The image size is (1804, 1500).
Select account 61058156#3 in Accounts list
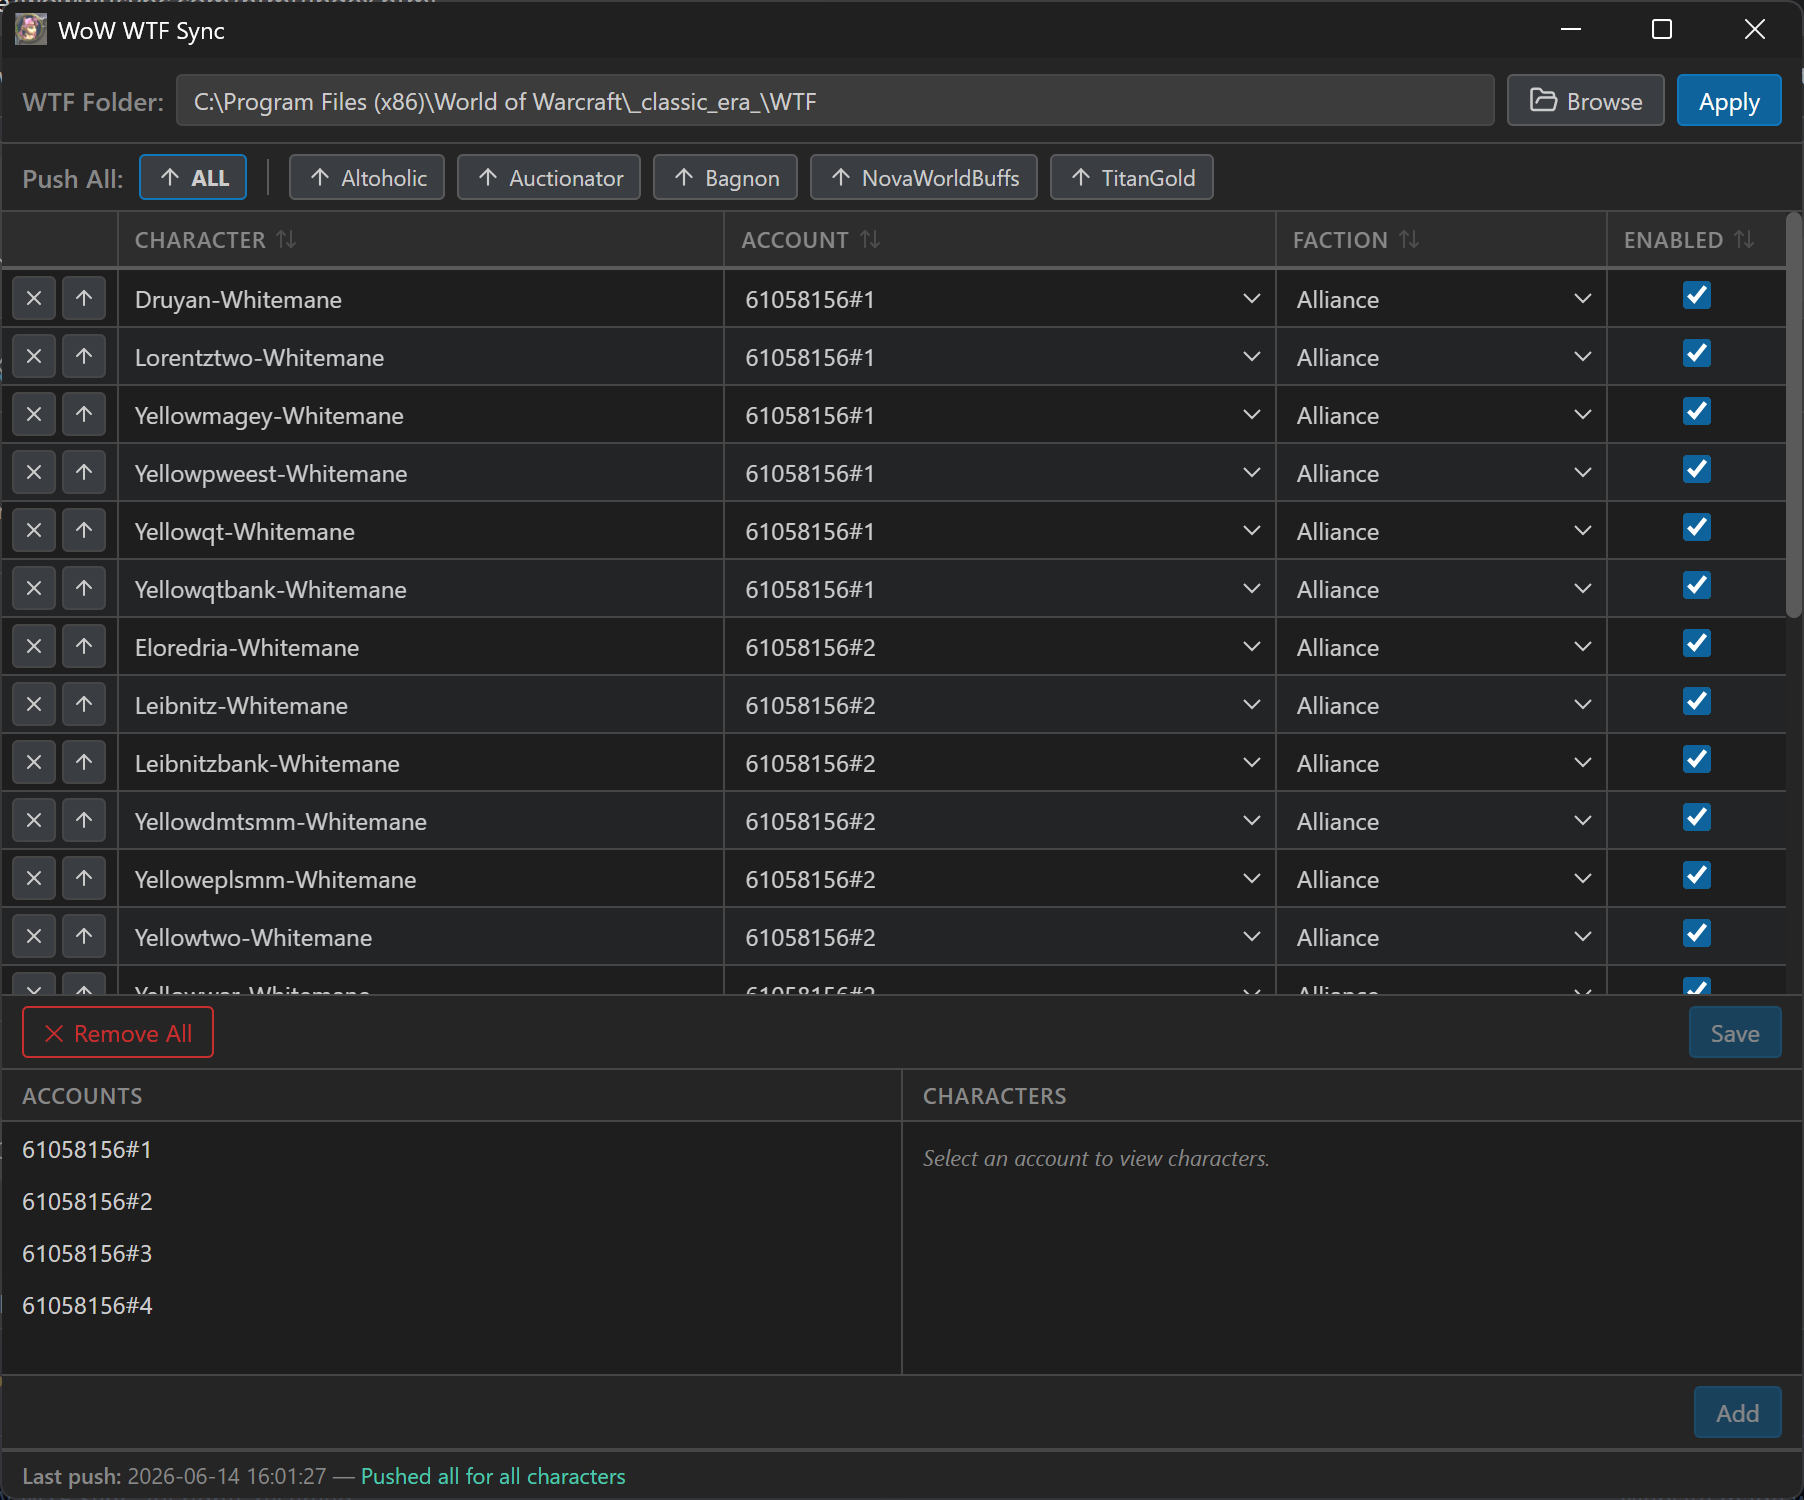tap(450, 1254)
